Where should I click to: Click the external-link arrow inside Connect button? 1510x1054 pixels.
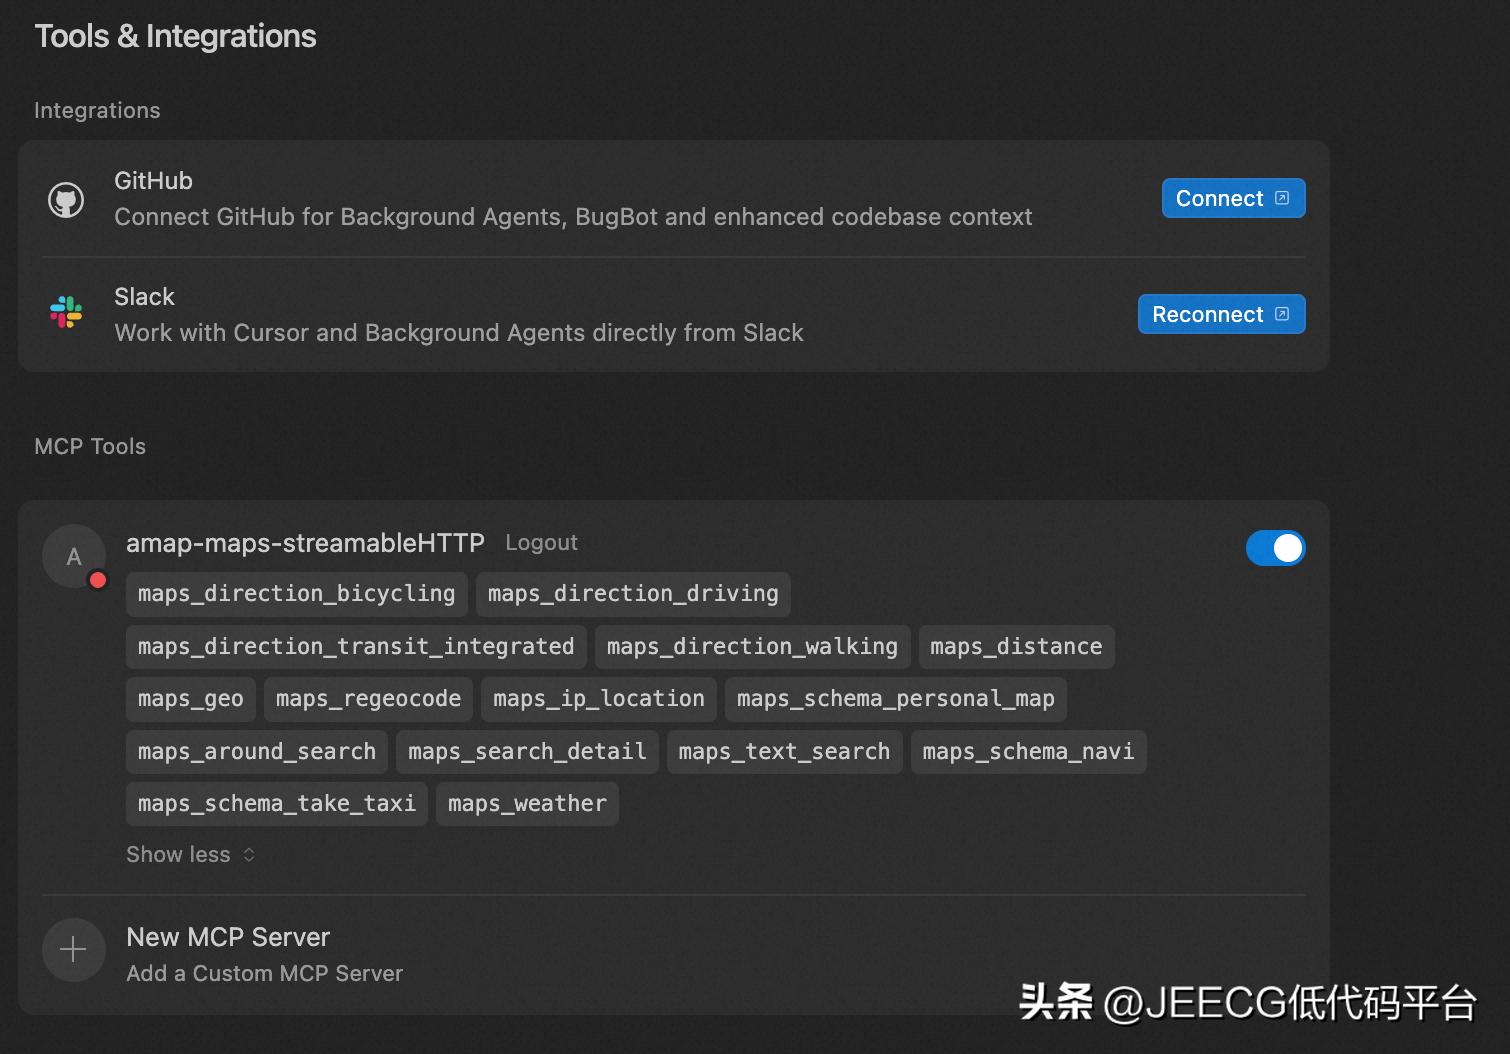1283,198
